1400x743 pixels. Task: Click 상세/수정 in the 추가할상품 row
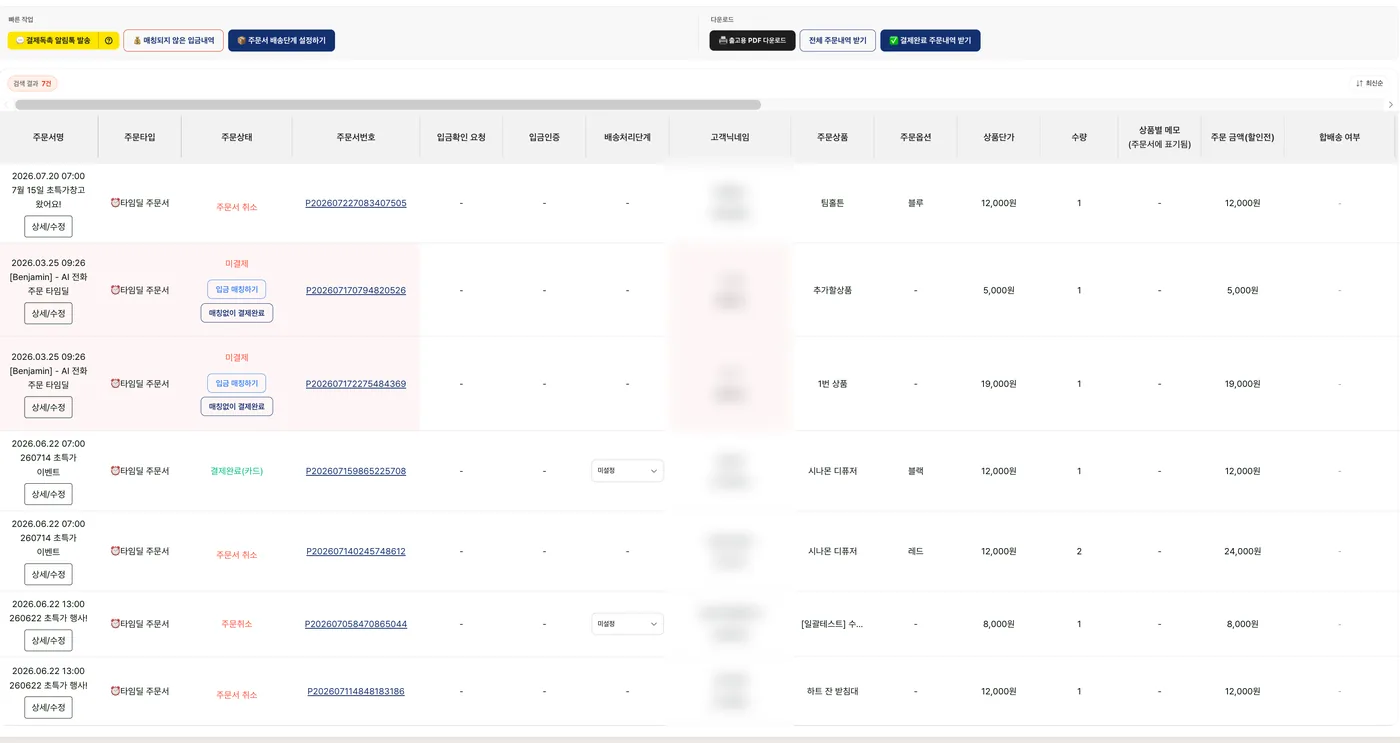[x=48, y=313]
